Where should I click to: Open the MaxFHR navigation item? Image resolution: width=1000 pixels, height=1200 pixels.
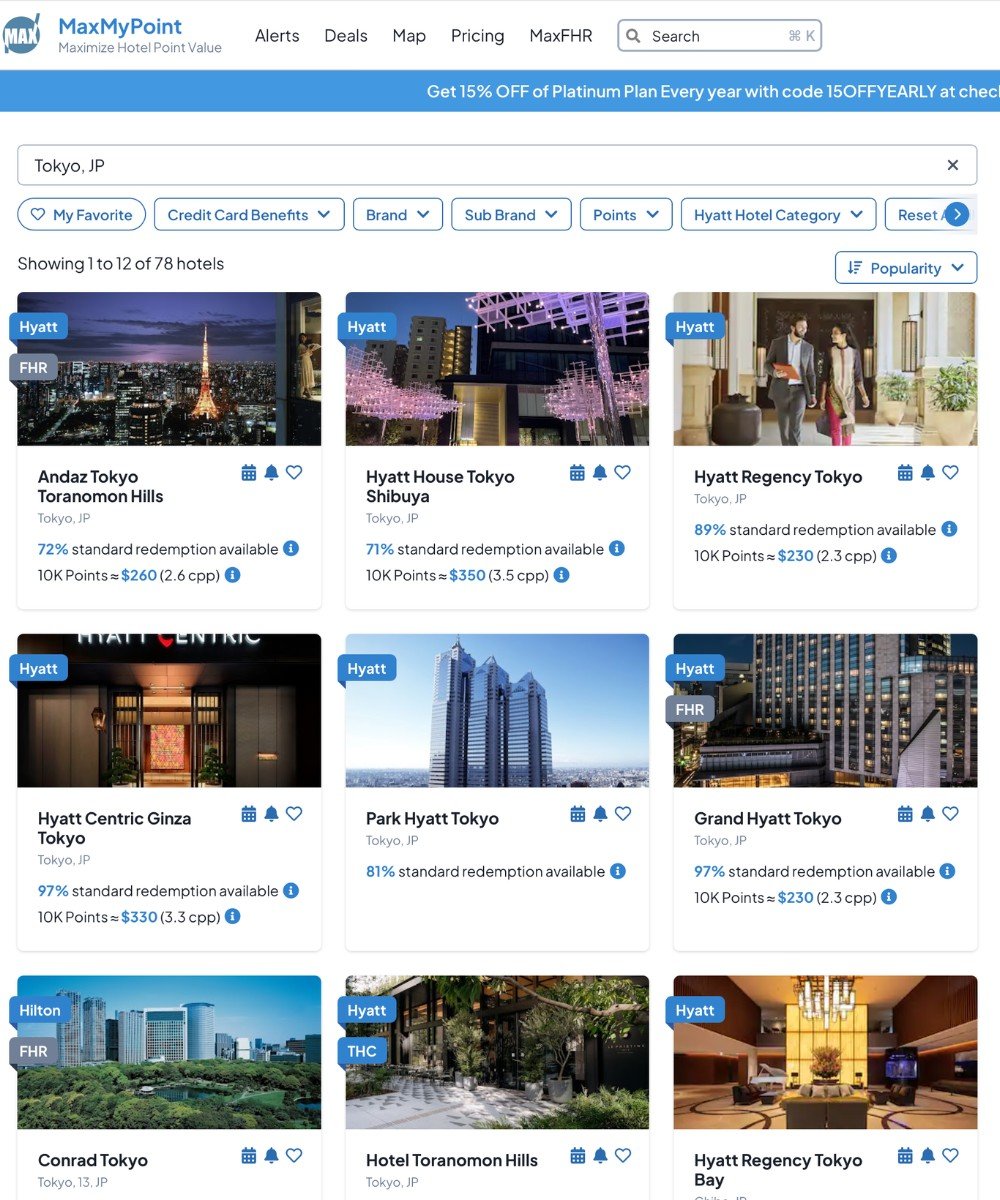click(x=561, y=36)
